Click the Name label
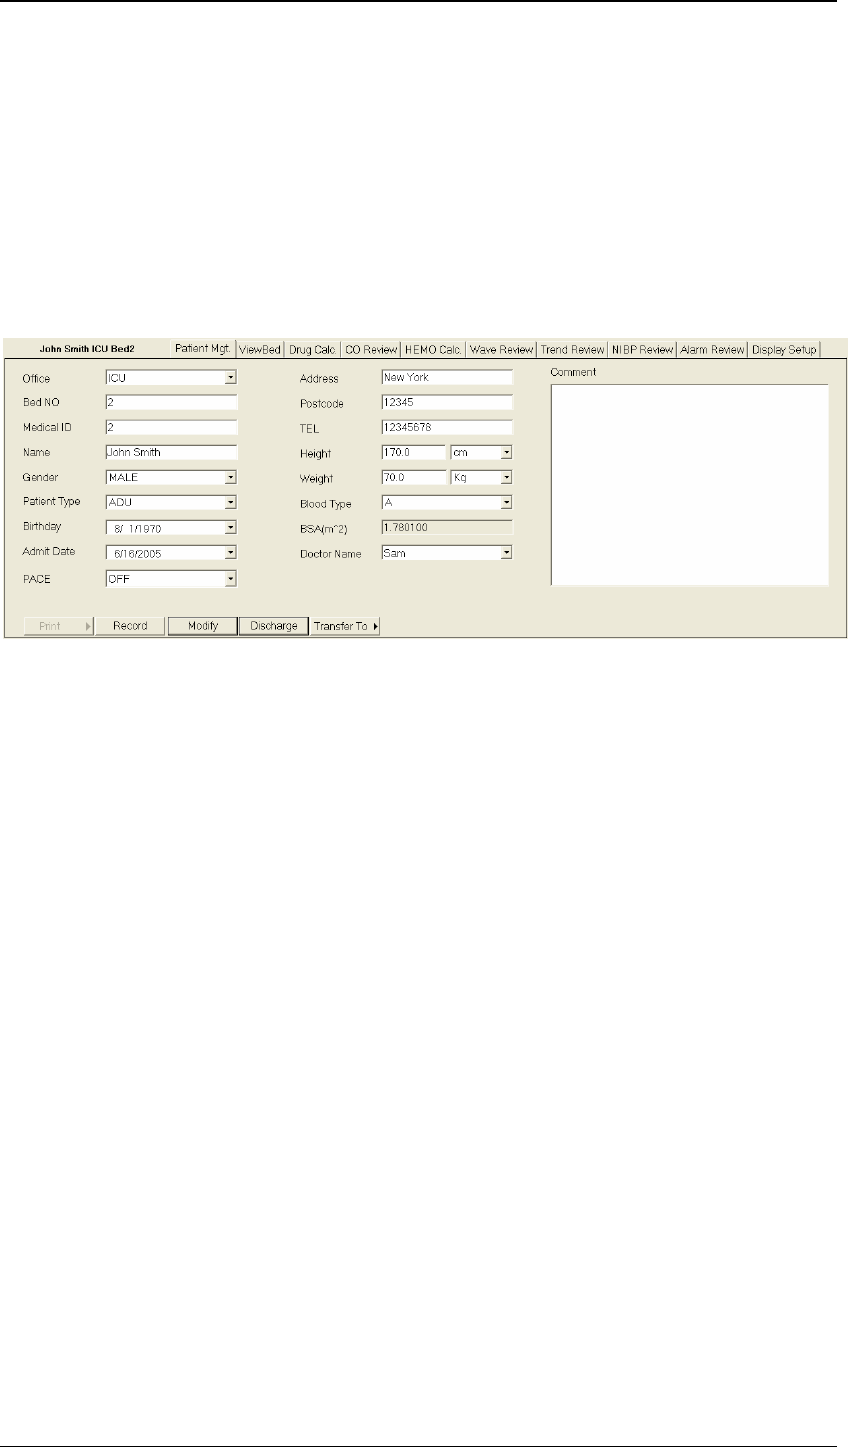This screenshot has width=848, height=1447. pos(36,453)
